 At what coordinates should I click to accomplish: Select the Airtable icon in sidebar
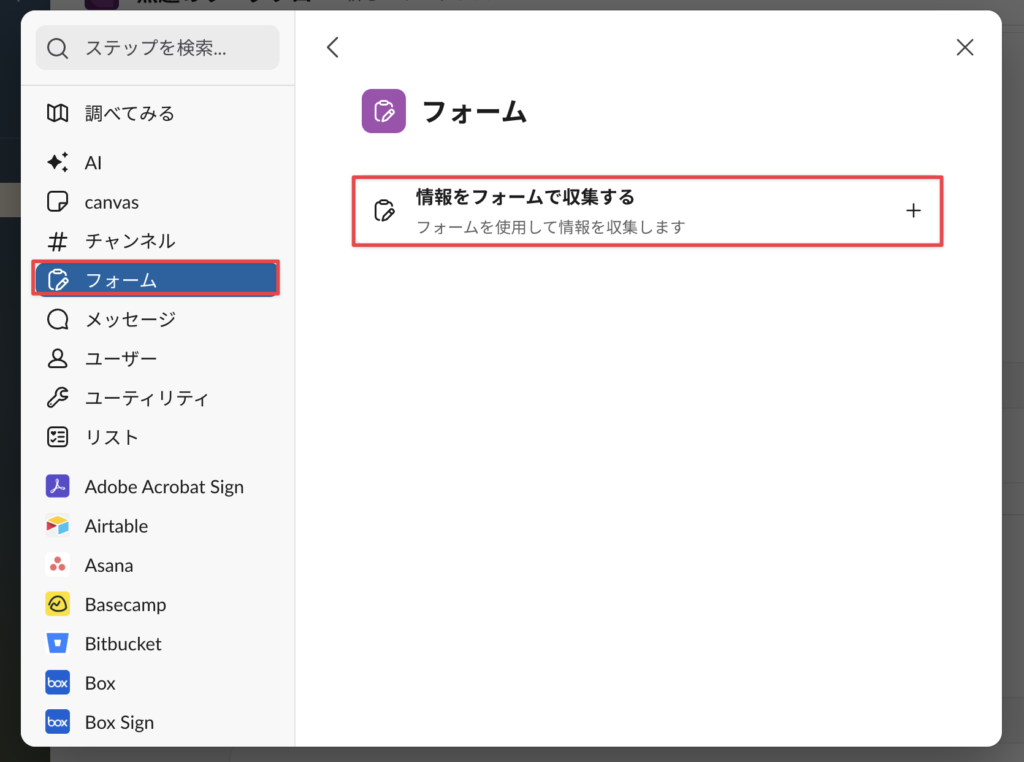(58, 526)
